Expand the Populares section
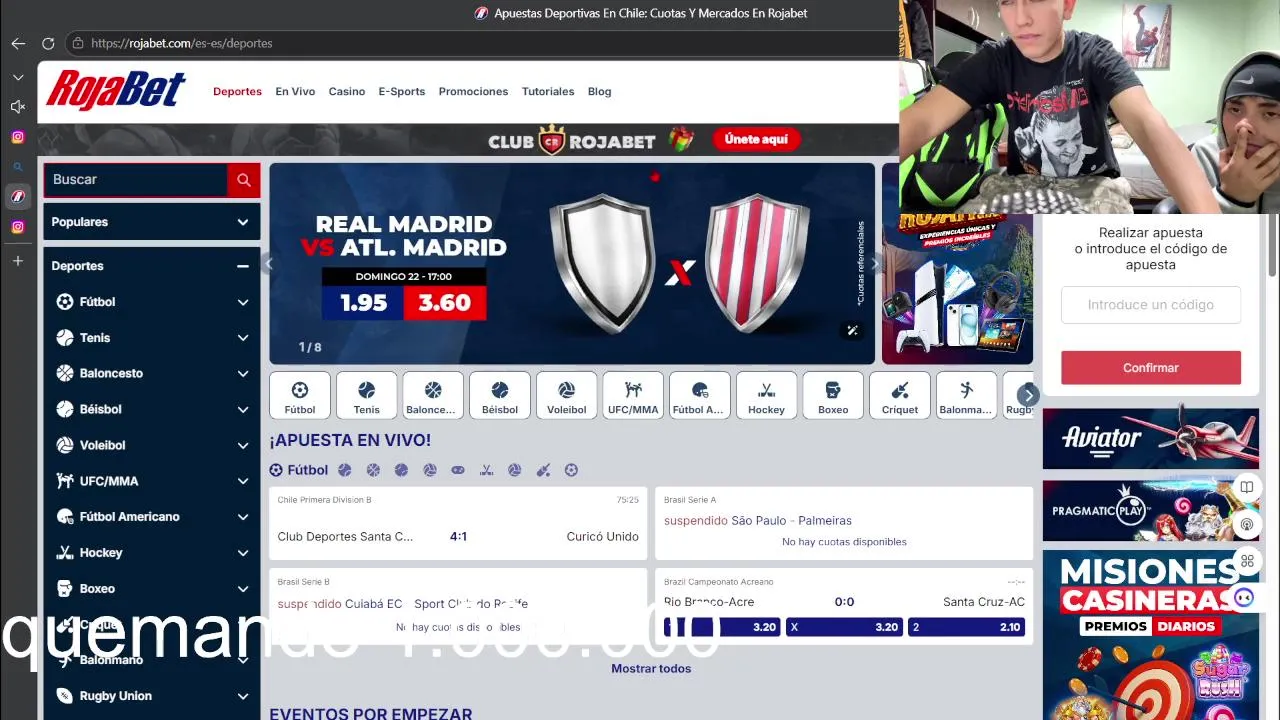The height and width of the screenshot is (720, 1280). 242,222
